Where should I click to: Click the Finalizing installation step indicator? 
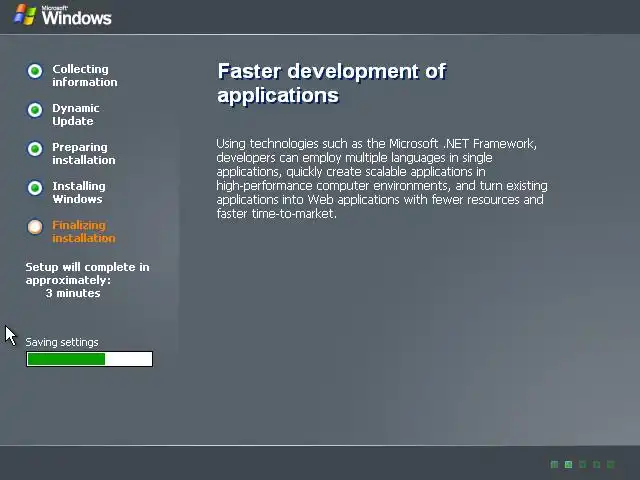click(35, 227)
